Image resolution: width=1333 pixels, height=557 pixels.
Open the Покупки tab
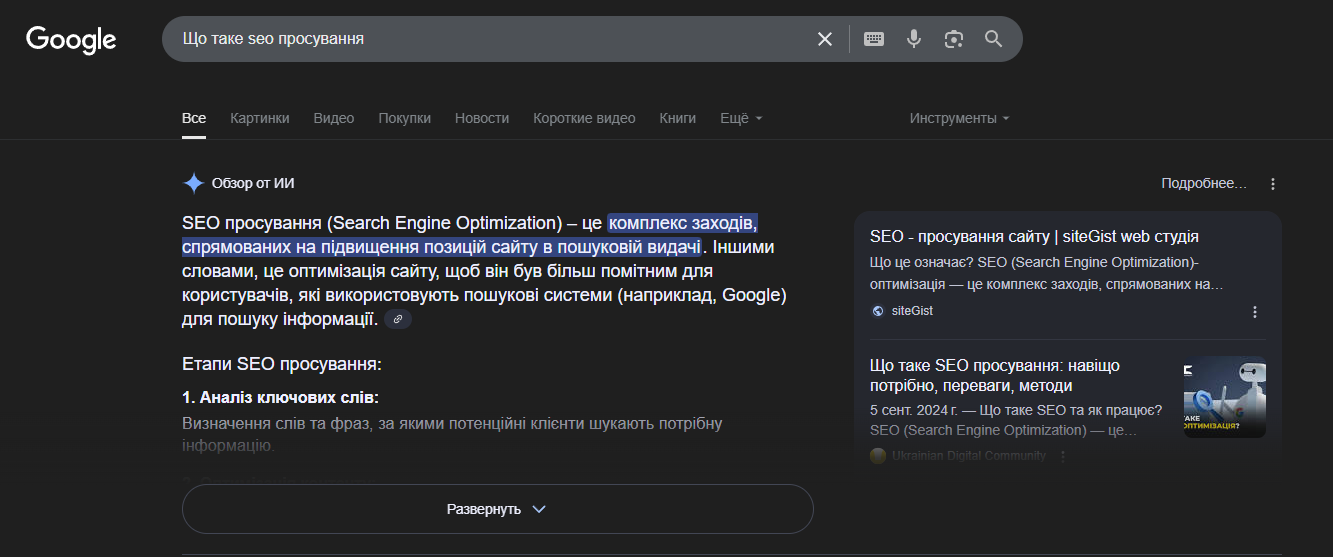click(405, 118)
